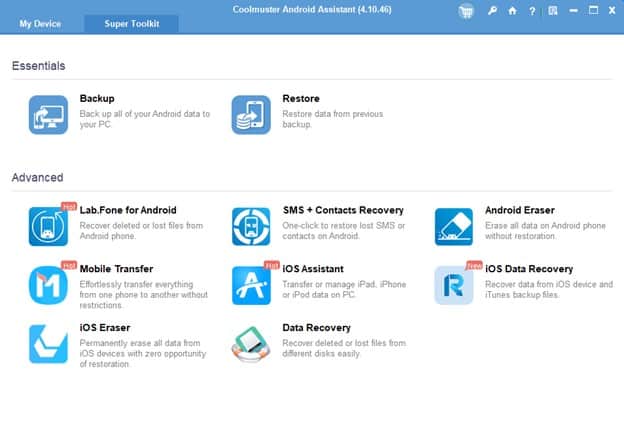Open the shopping cart purchase icon
Viewport: 624px width, 429px height.
pos(466,11)
